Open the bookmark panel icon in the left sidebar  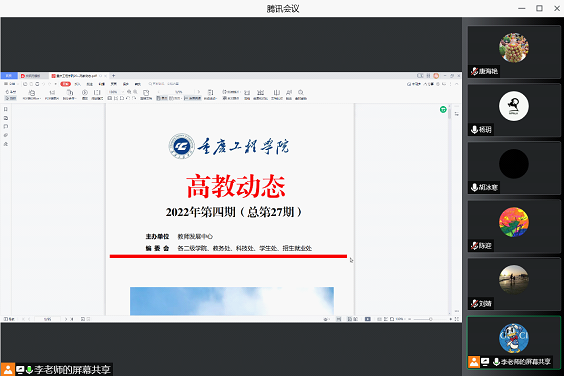(6, 109)
